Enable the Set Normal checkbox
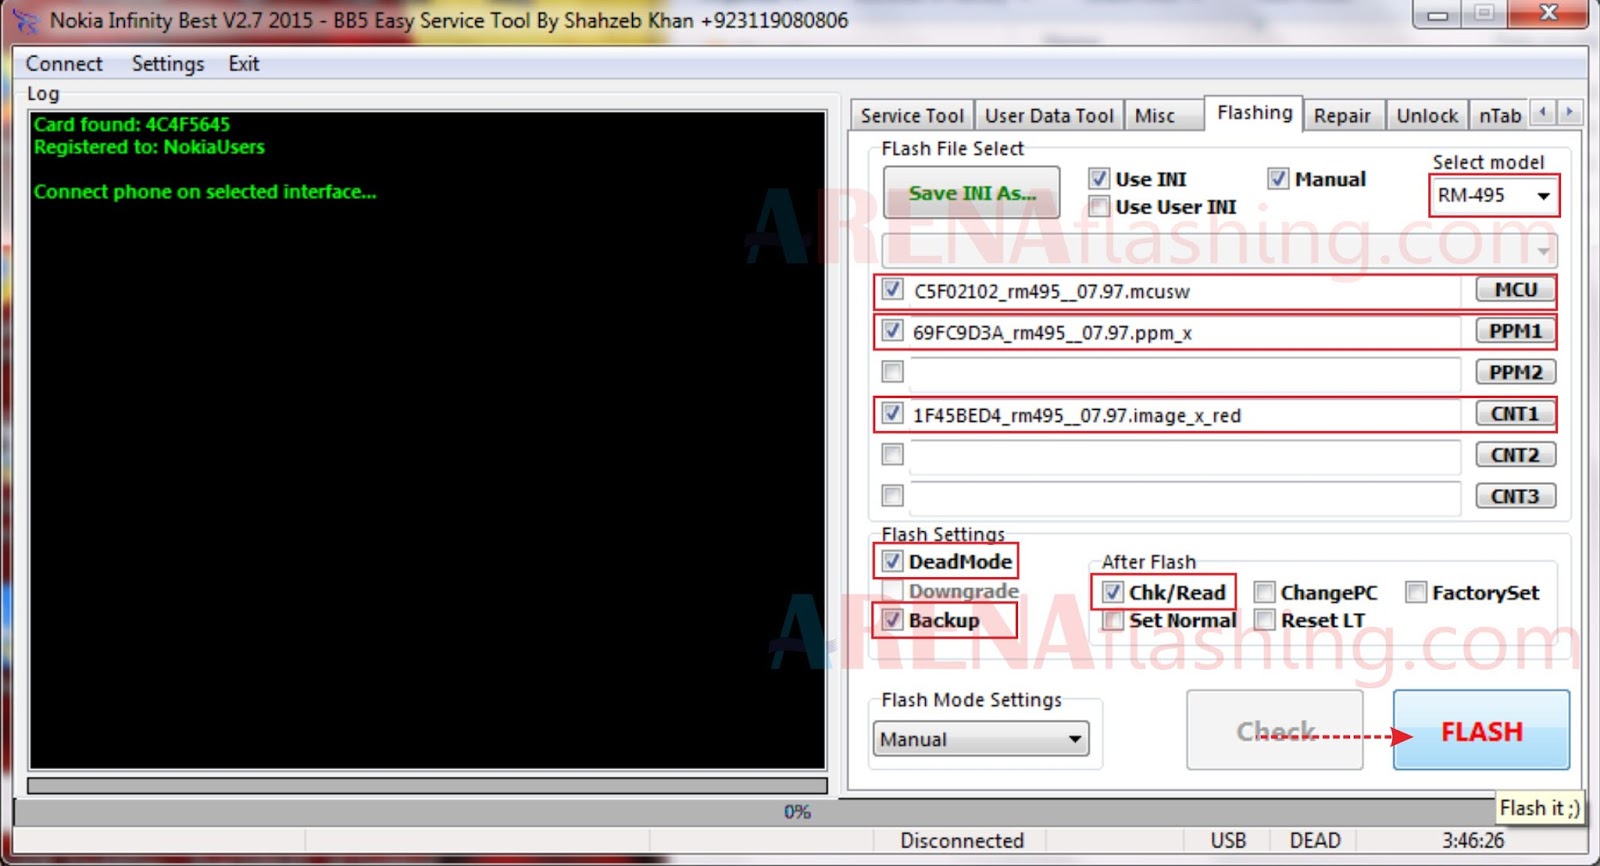The height and width of the screenshot is (866, 1600). [1112, 620]
